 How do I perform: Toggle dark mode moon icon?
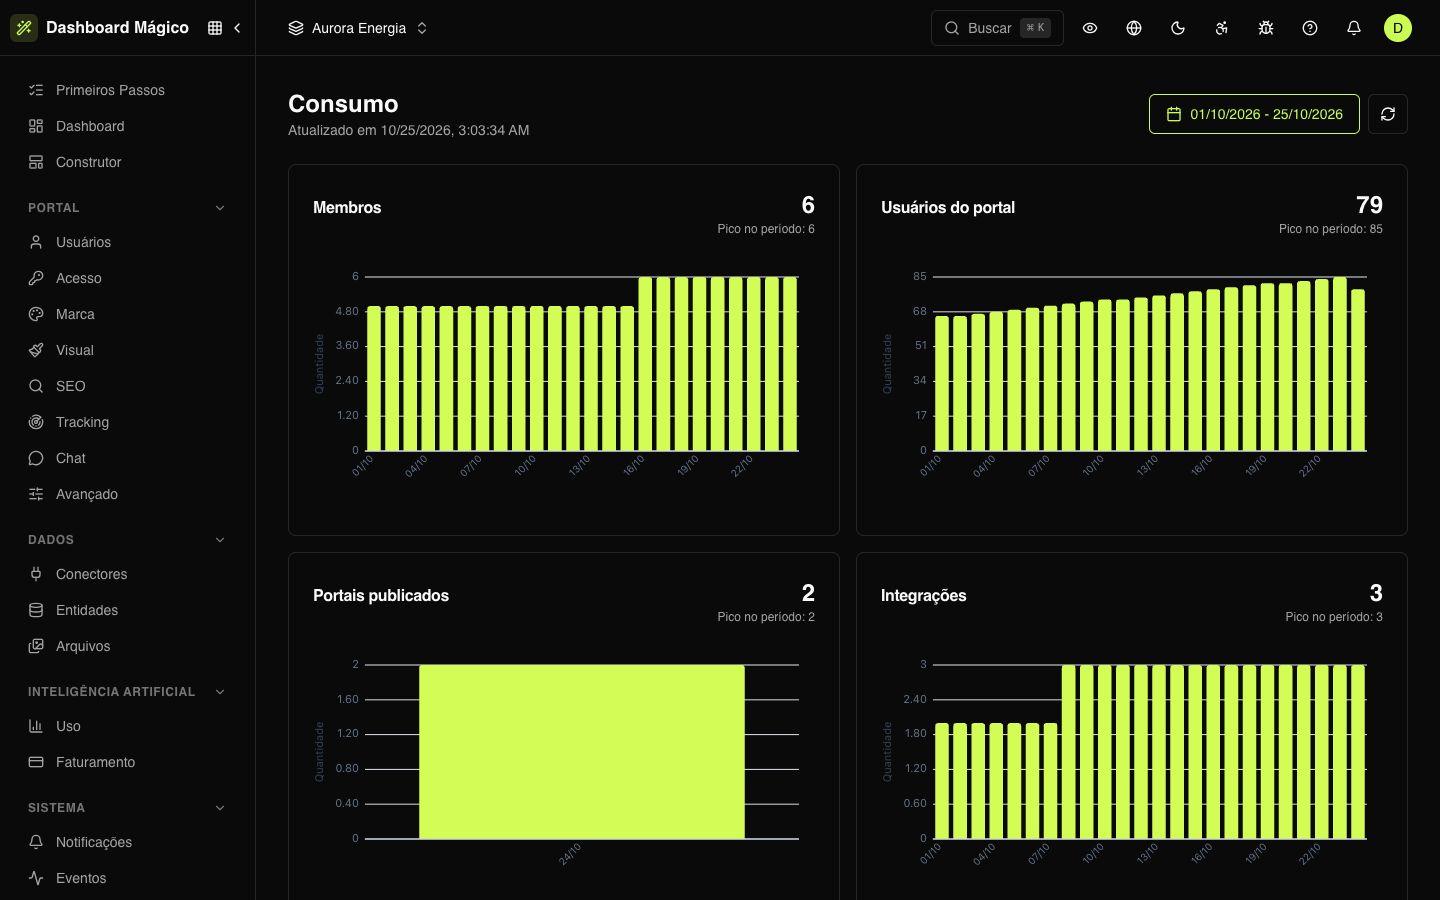pyautogui.click(x=1178, y=28)
